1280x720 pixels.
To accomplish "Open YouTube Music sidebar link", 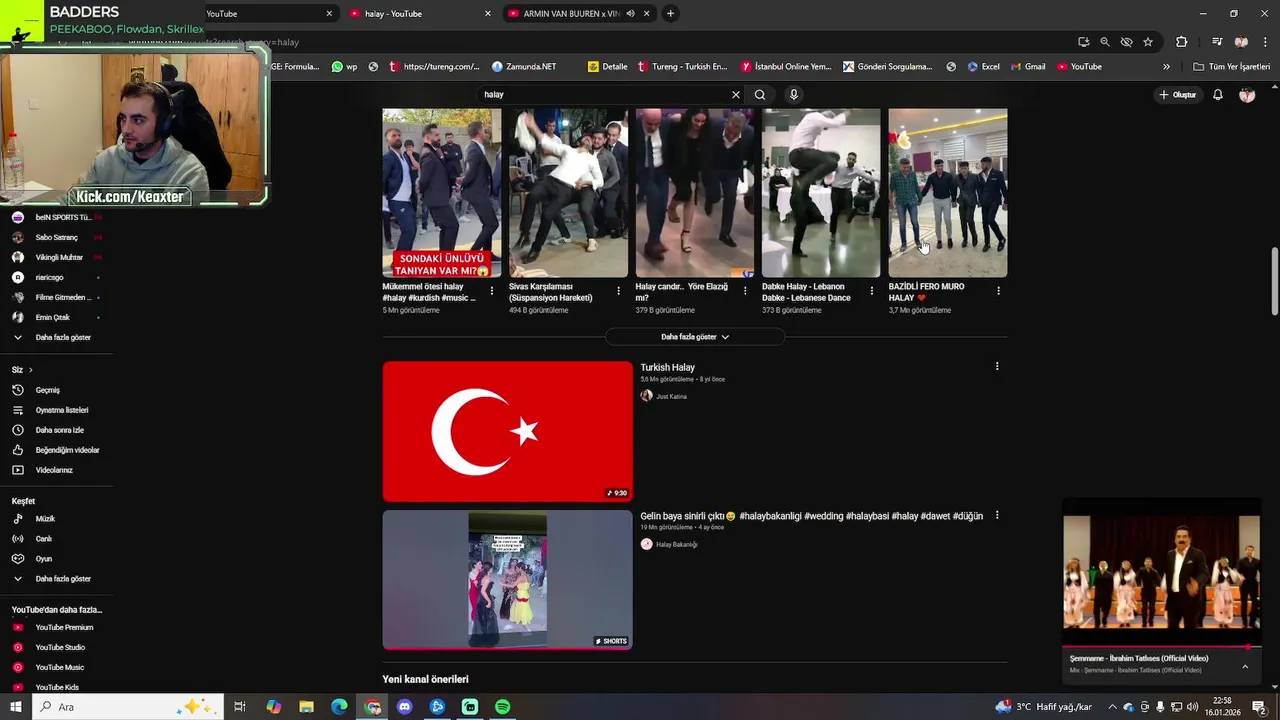I will click(56, 668).
